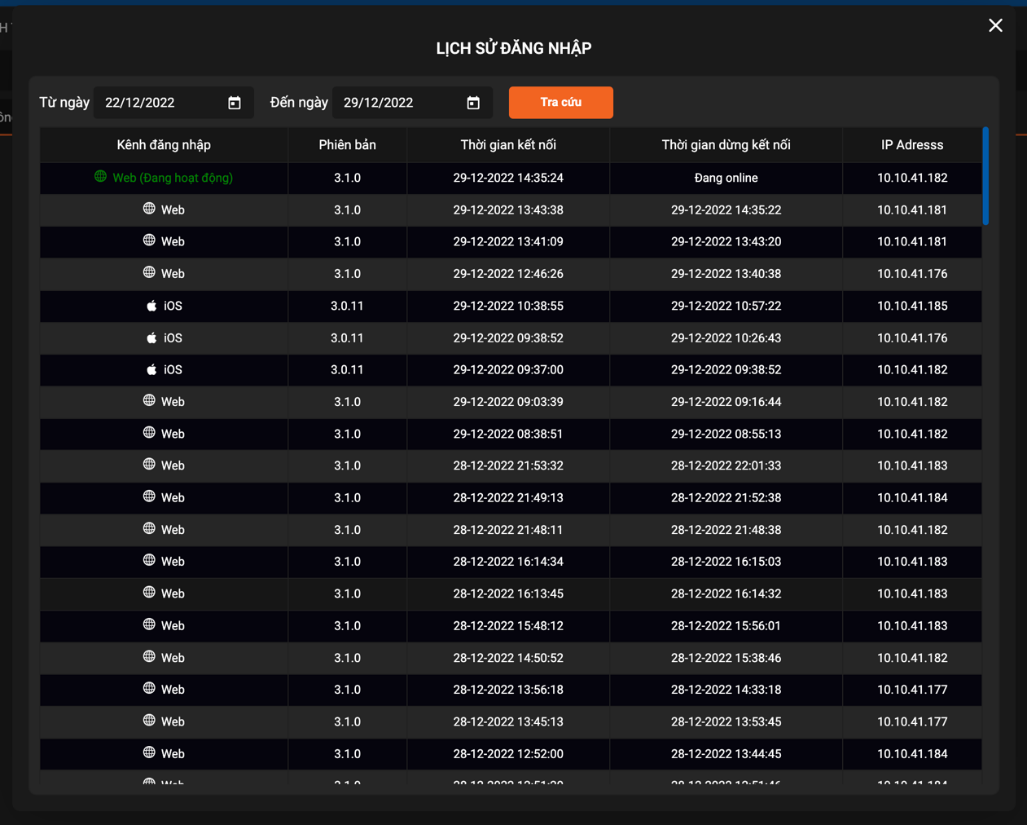Click the Thời gian dừng kết nối header
Viewport: 1027px width, 825px height.
point(726,145)
